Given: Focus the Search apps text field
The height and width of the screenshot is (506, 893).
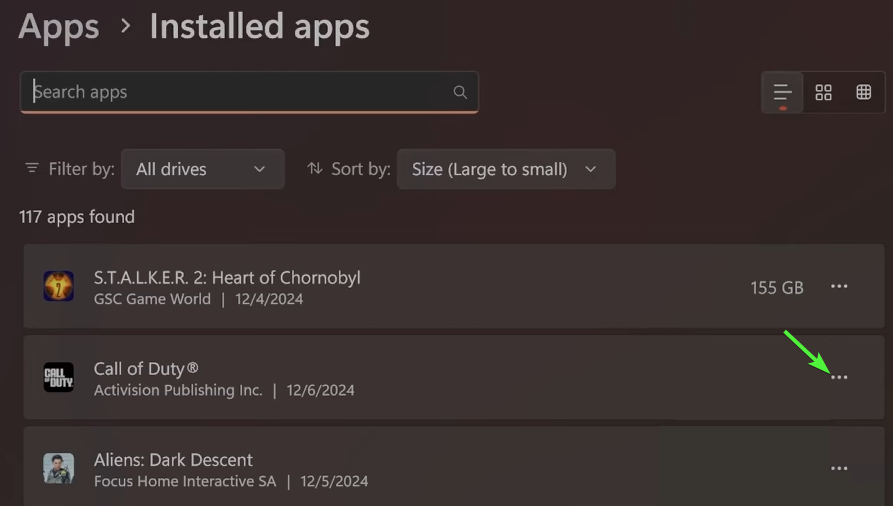Looking at the screenshot, I should 240,92.
